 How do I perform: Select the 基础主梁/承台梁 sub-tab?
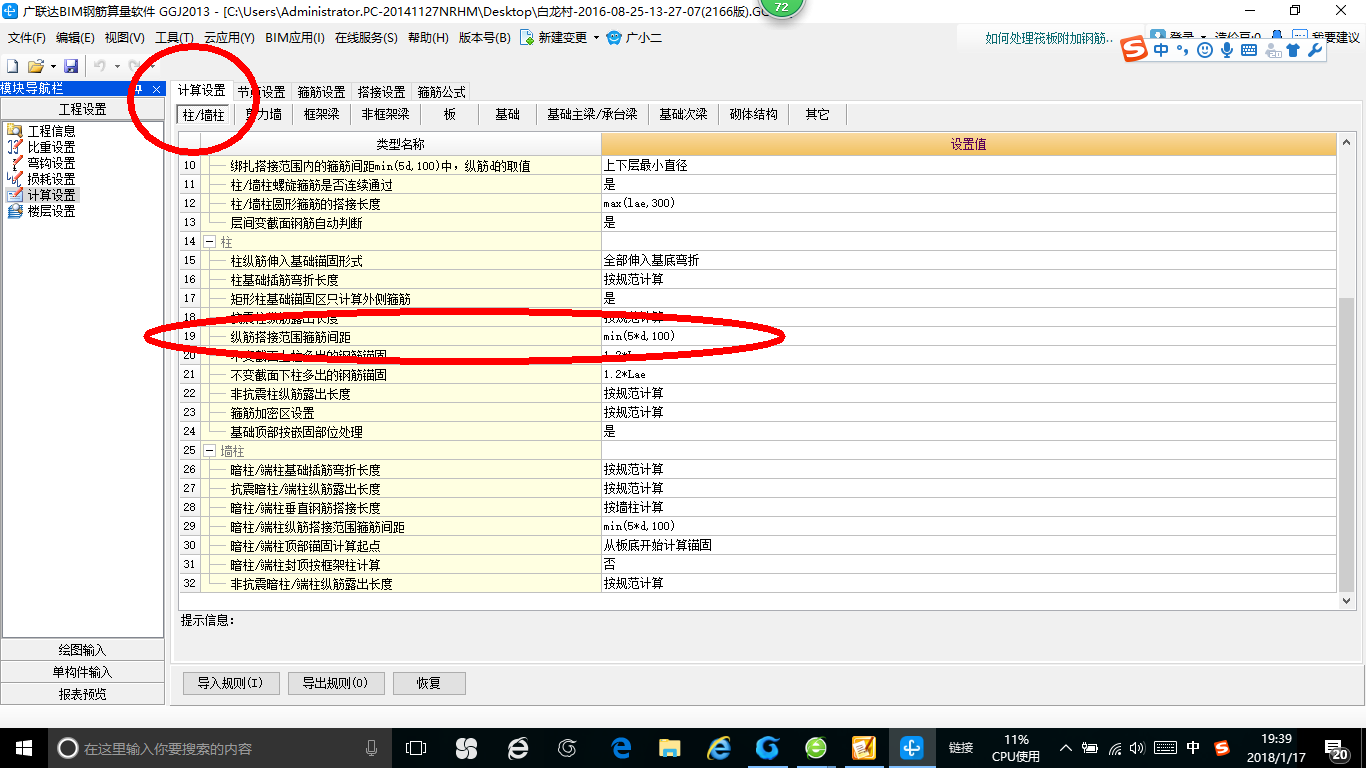click(x=592, y=115)
